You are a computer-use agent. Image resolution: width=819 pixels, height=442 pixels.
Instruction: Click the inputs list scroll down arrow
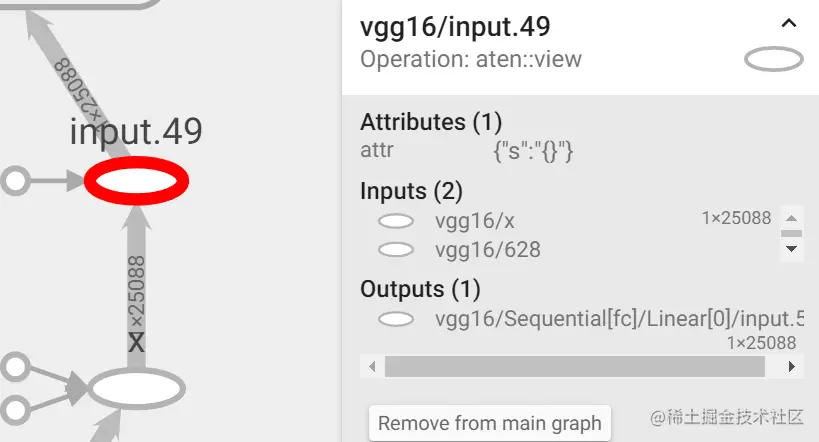pyautogui.click(x=791, y=249)
